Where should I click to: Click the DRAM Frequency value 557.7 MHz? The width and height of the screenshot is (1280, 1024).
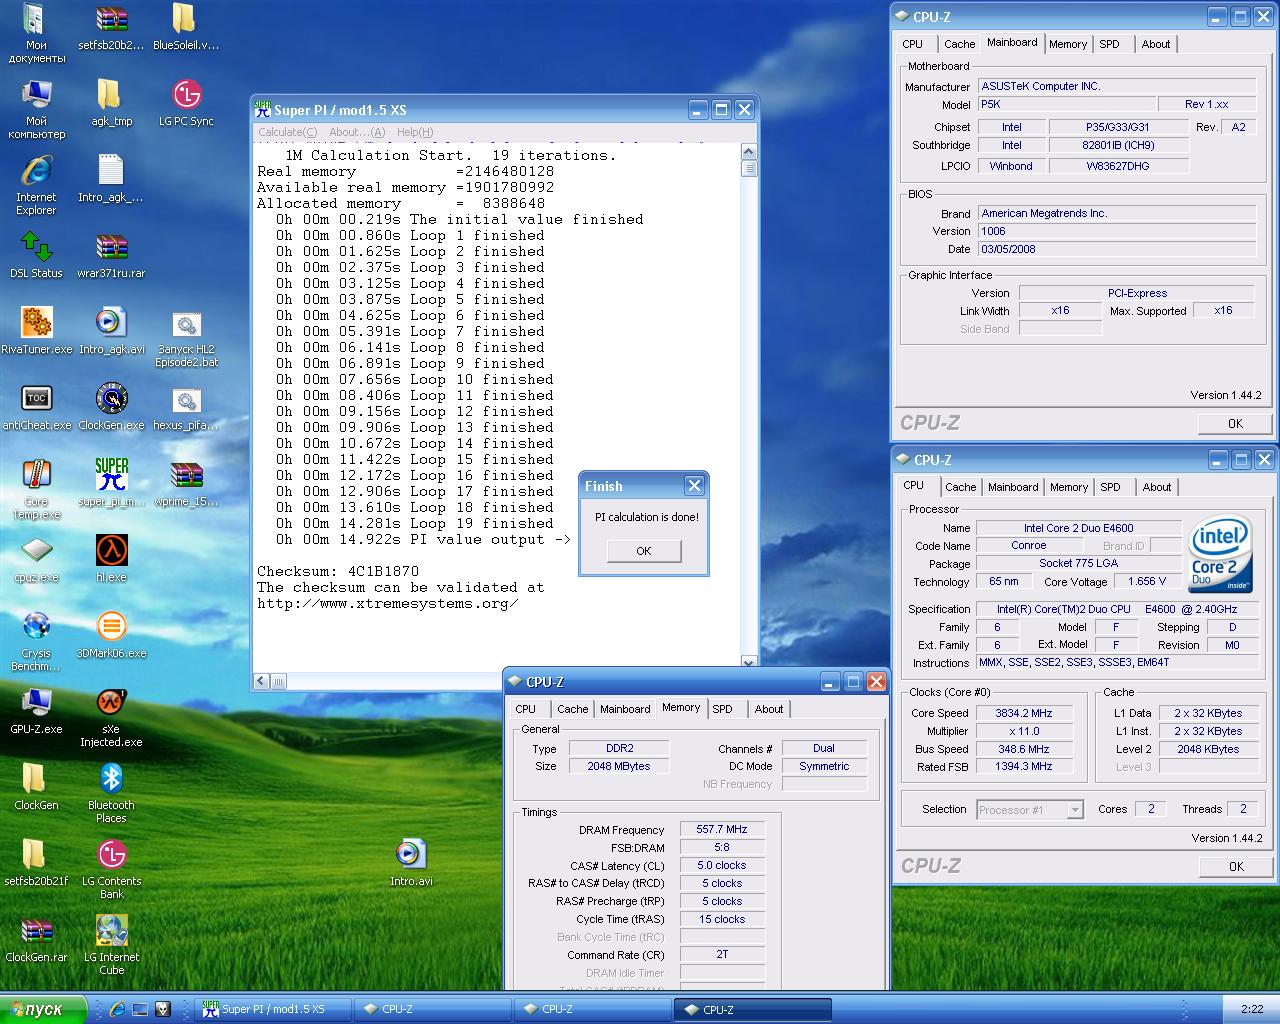[x=722, y=829]
